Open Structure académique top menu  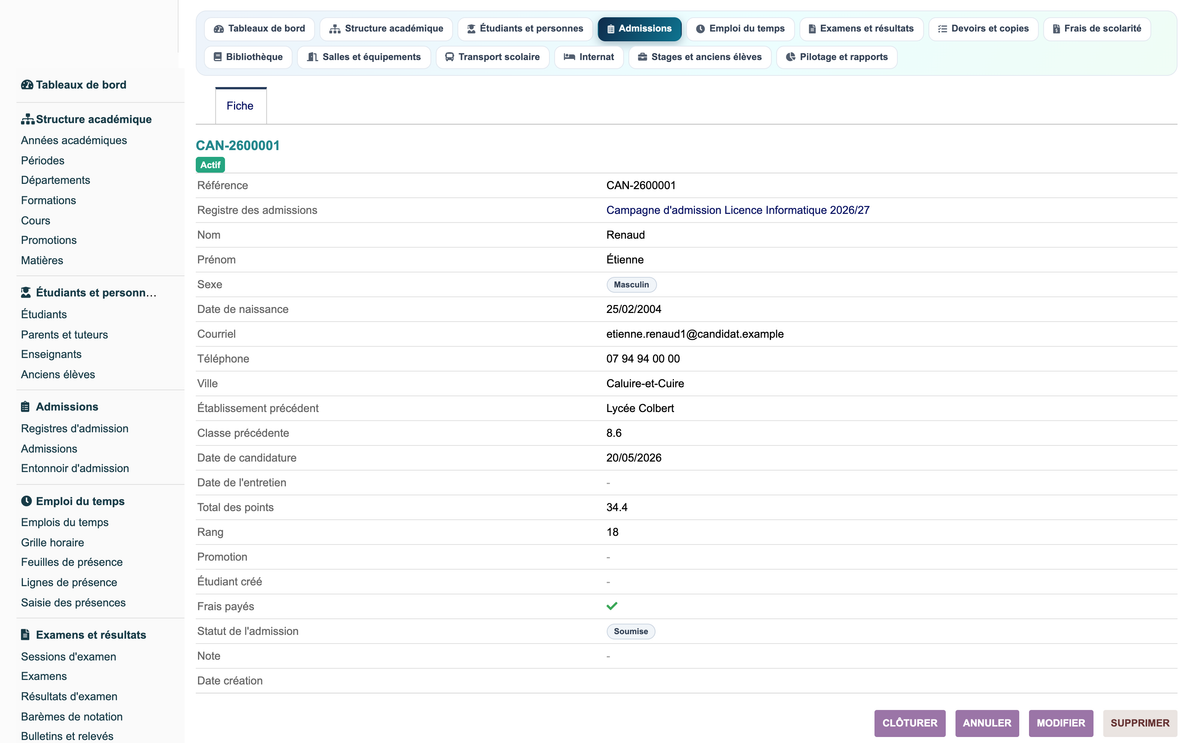click(386, 29)
